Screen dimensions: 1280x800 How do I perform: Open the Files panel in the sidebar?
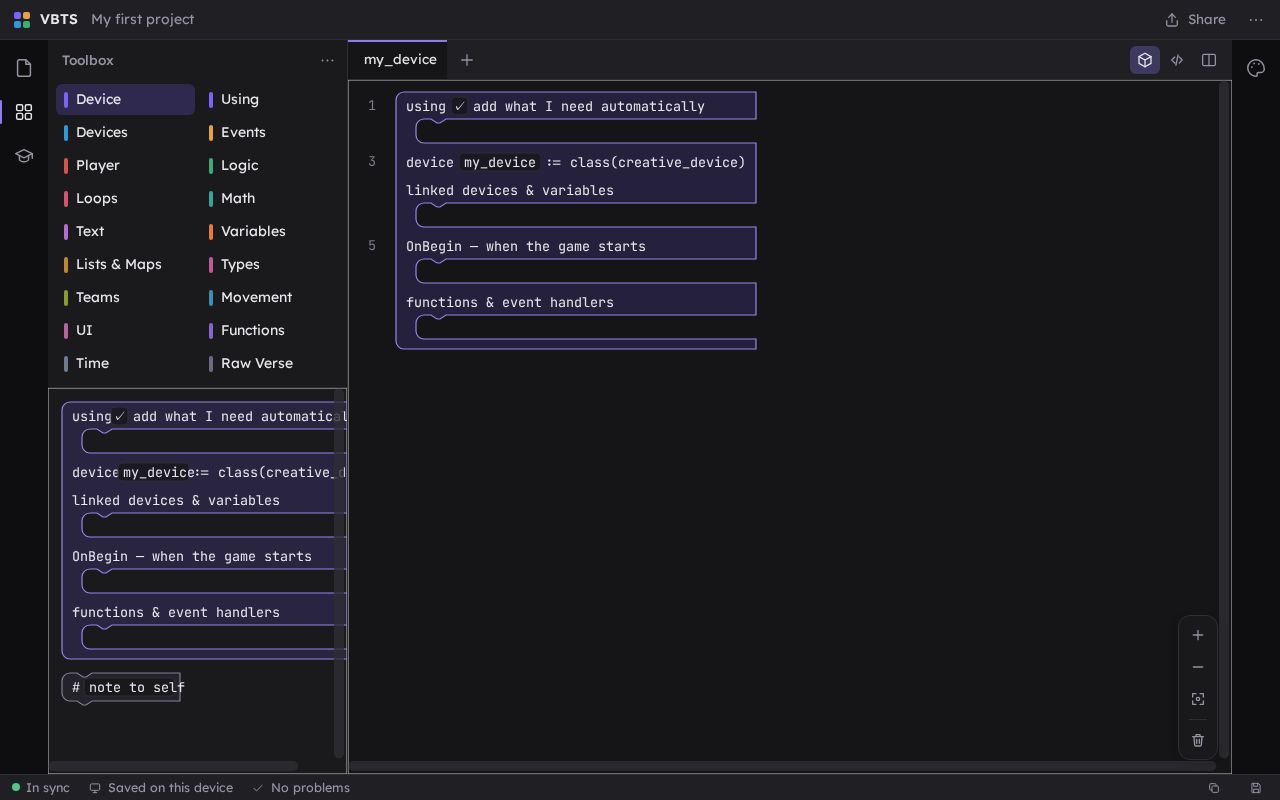pyautogui.click(x=24, y=68)
